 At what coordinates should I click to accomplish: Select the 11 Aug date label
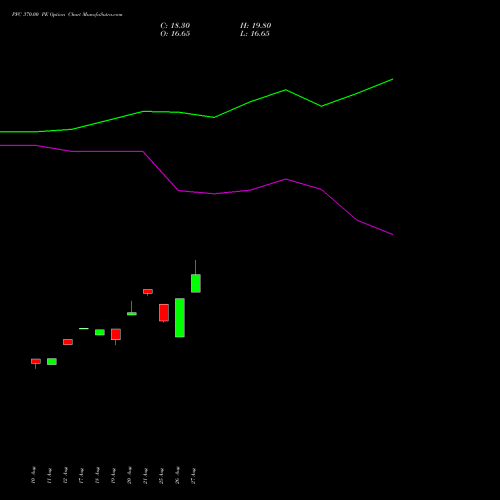coord(49,475)
